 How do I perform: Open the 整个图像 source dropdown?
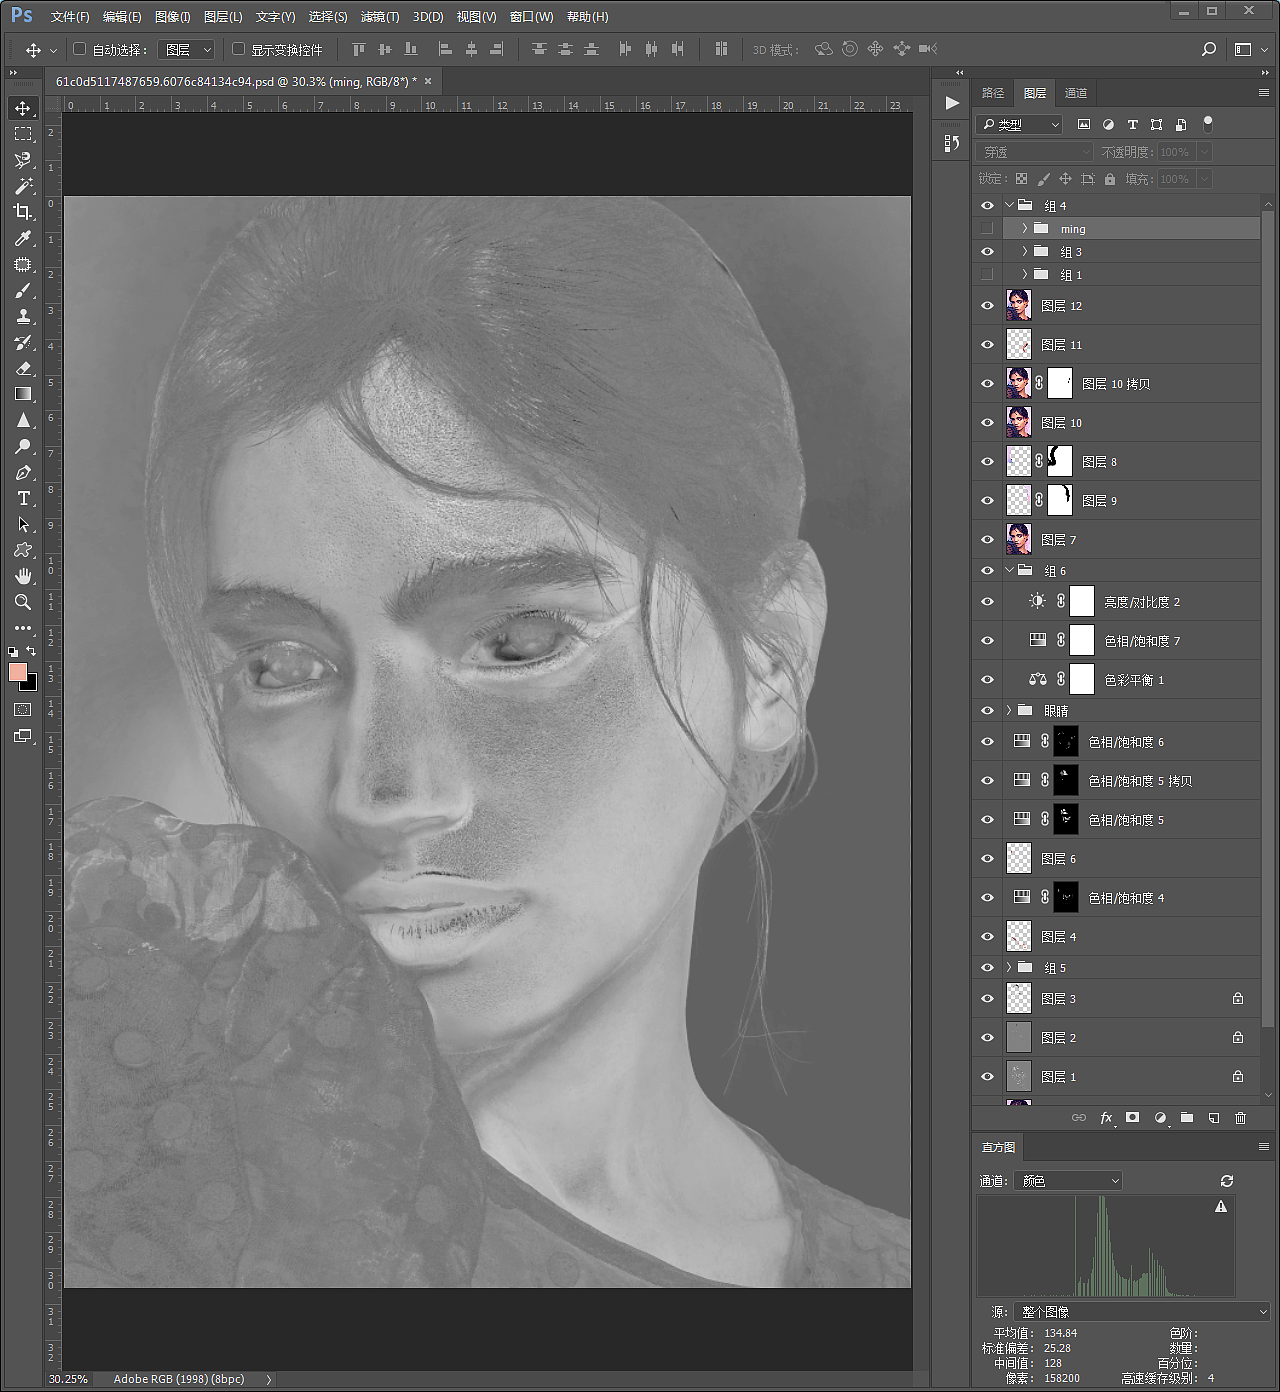click(x=1142, y=1312)
